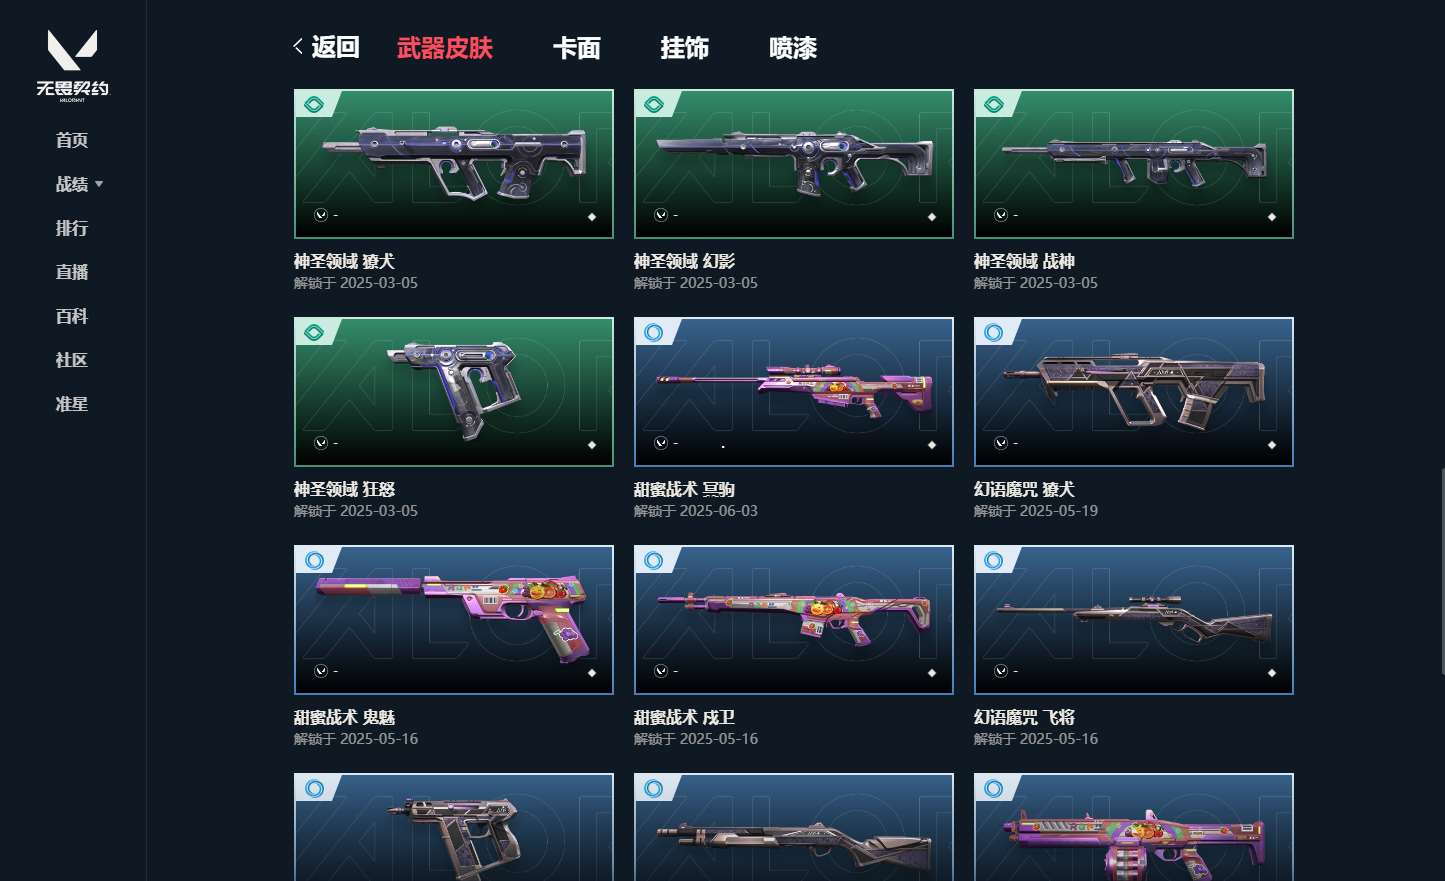Click diamond marker on 神圣领域 战神 card

pyautogui.click(x=1272, y=217)
